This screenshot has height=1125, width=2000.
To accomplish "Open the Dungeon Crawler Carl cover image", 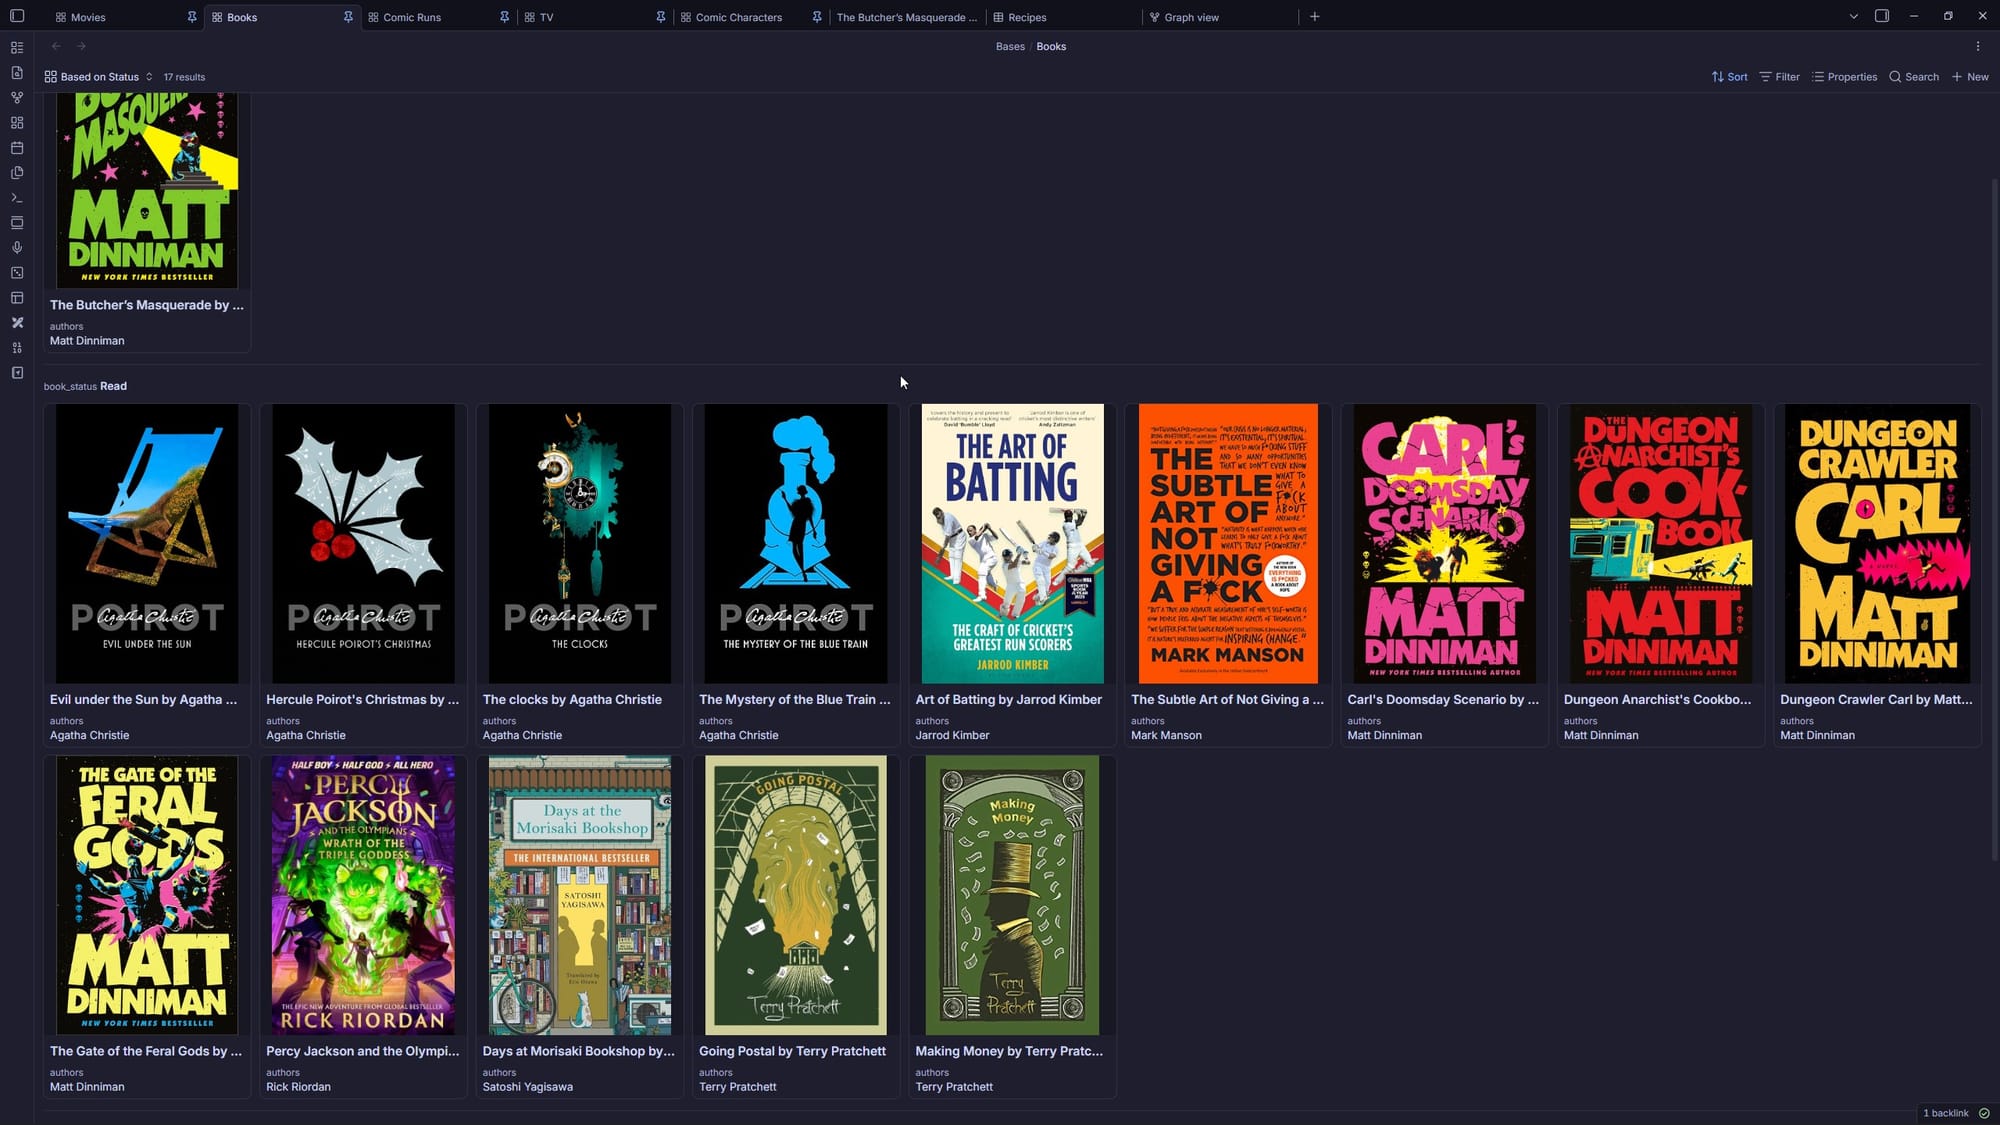I will point(1877,544).
